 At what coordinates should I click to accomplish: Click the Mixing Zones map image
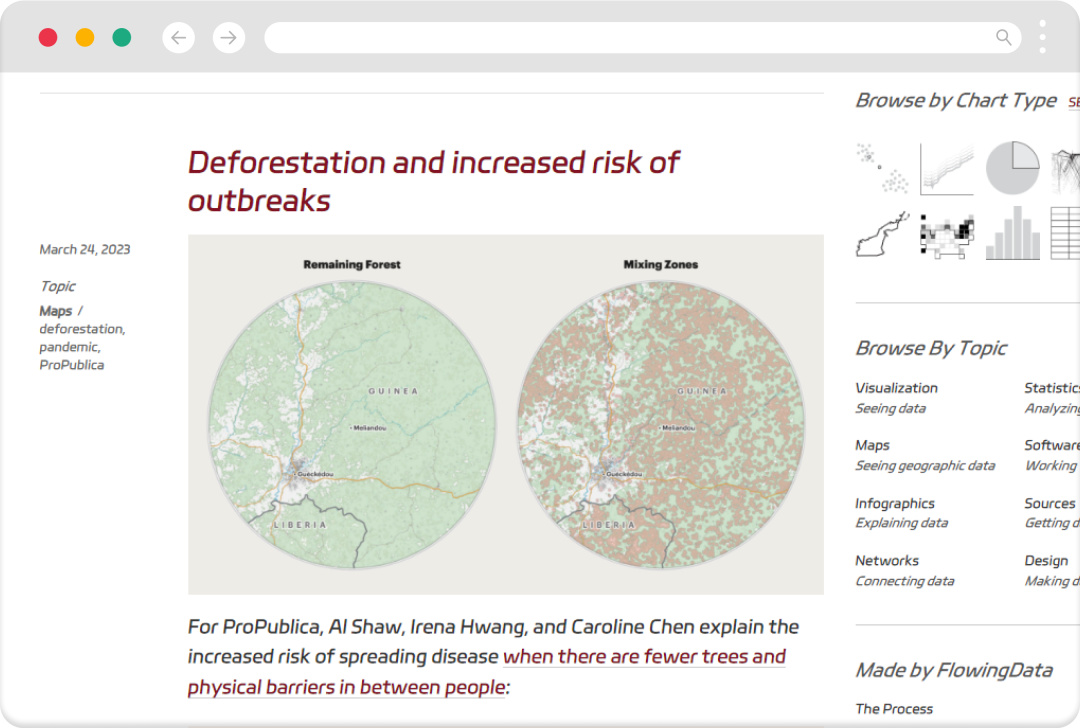tap(661, 424)
